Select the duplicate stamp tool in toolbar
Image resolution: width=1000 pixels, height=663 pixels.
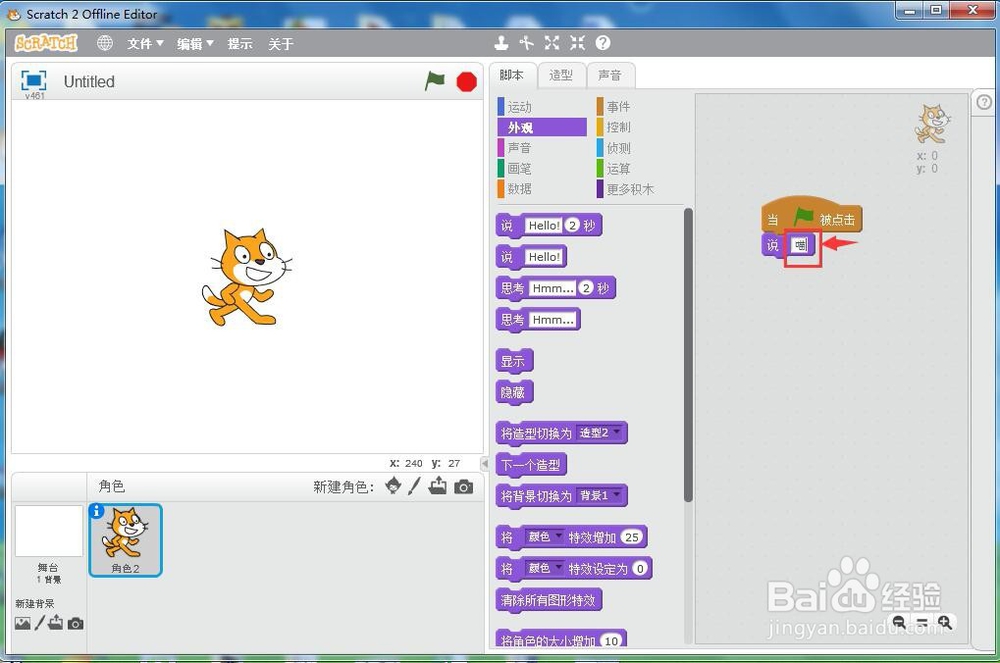click(501, 43)
